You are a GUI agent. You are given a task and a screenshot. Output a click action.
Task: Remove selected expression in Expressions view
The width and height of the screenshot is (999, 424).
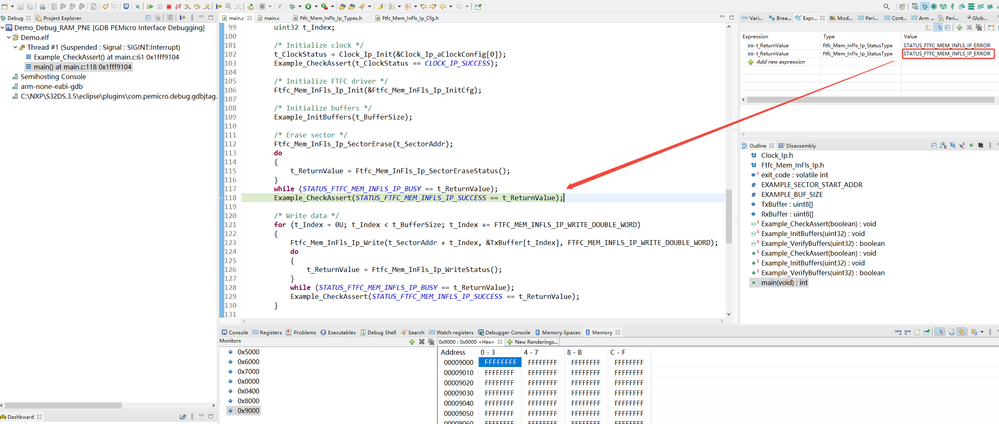[969, 27]
